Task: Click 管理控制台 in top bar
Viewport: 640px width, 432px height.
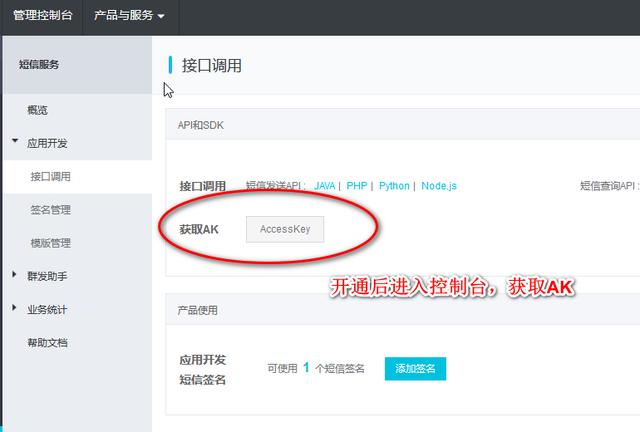Action: [x=42, y=17]
